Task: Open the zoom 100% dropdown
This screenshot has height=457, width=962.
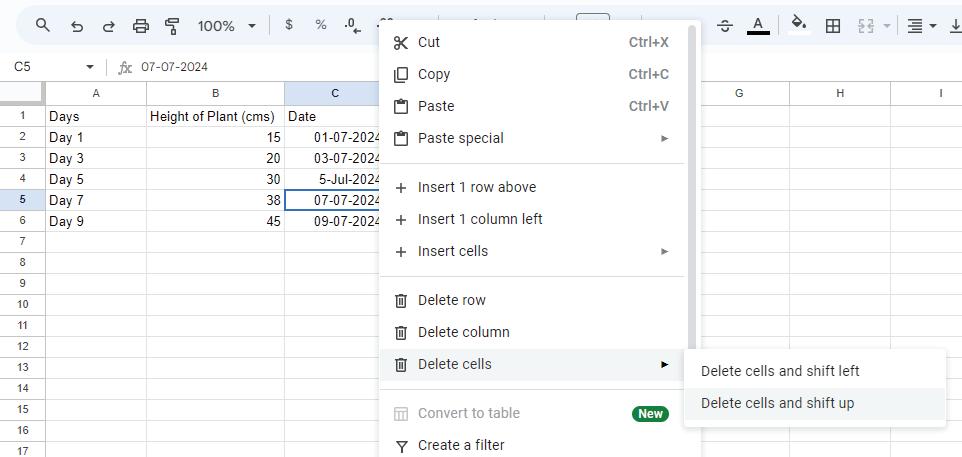Action: point(227,25)
